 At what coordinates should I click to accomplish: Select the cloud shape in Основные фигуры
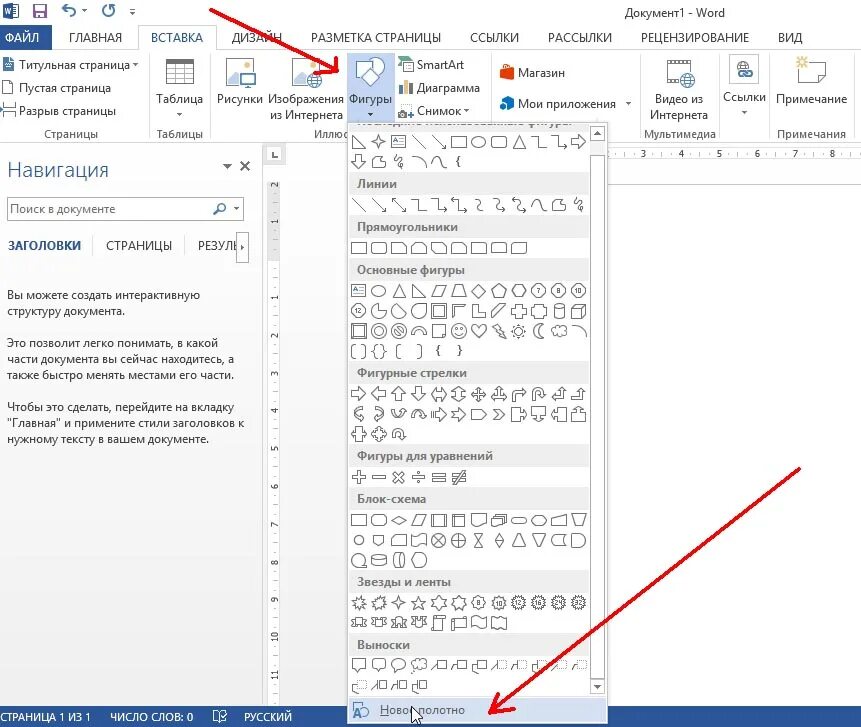[558, 331]
